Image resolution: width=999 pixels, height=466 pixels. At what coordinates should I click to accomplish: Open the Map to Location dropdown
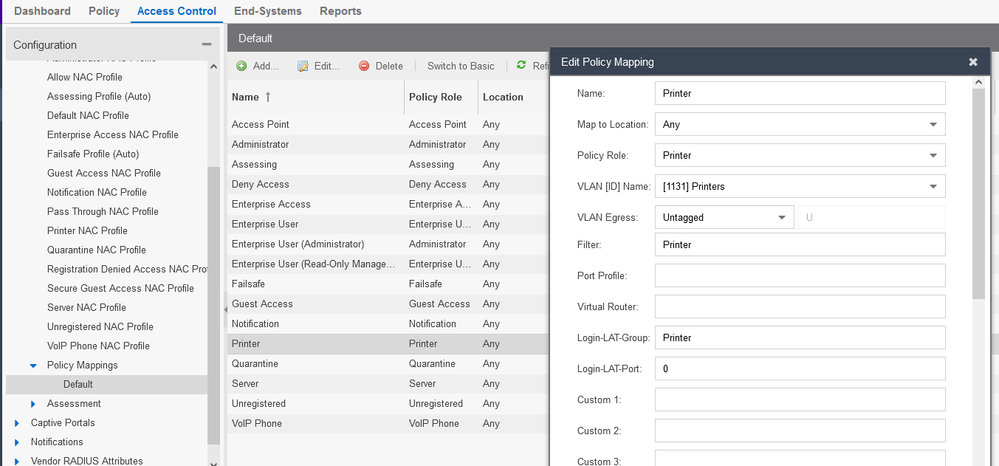933,125
